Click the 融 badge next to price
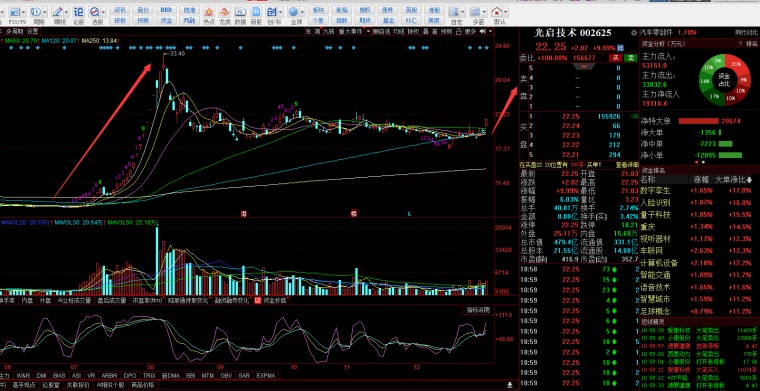This screenshot has height=391, width=760. (x=620, y=48)
